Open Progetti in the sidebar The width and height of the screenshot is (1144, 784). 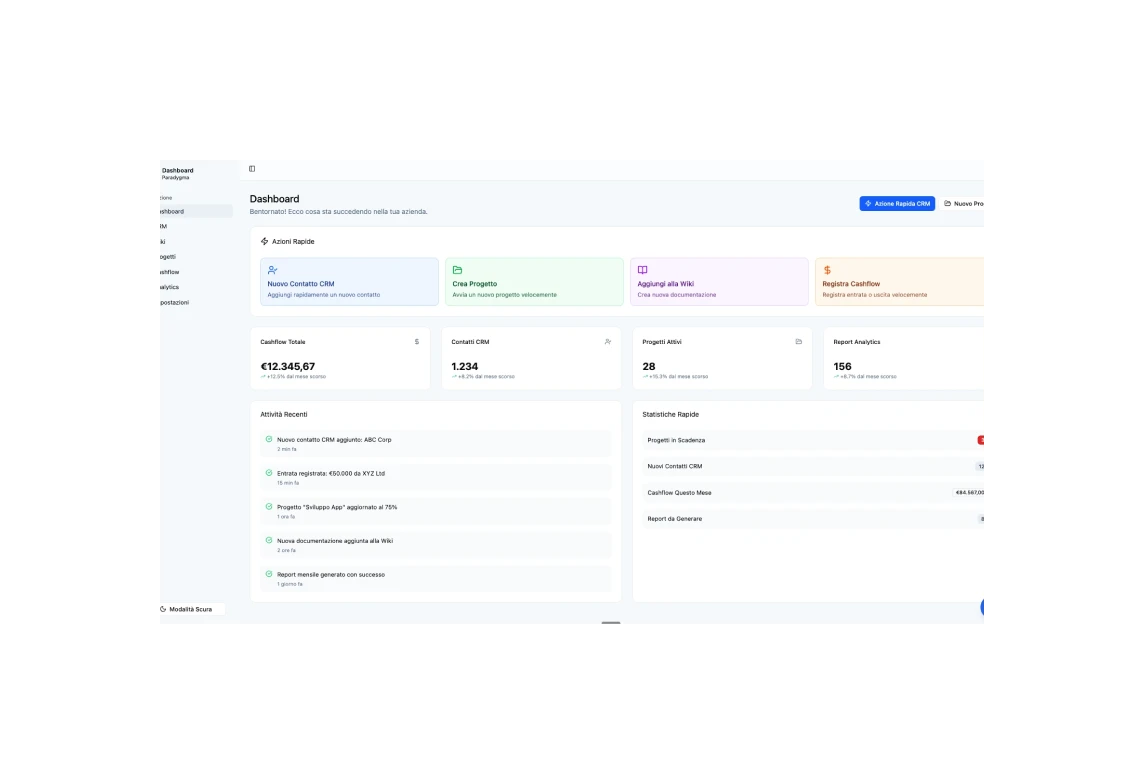pos(196,257)
